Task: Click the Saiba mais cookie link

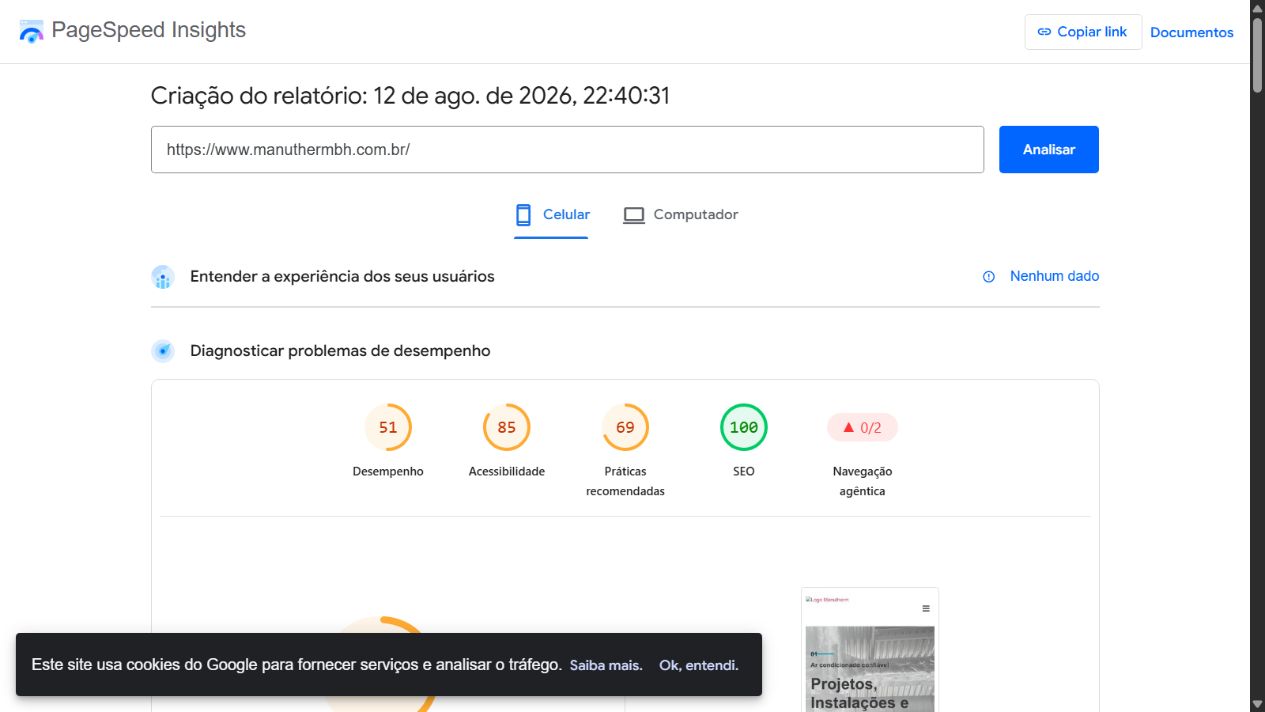Action: (x=606, y=665)
